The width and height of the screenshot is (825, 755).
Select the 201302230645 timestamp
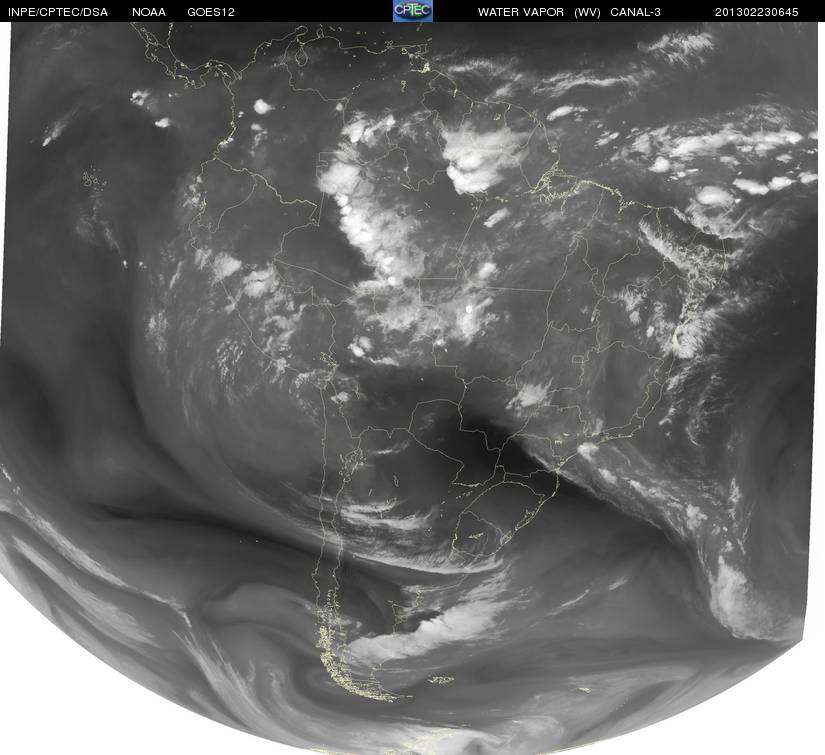757,13
